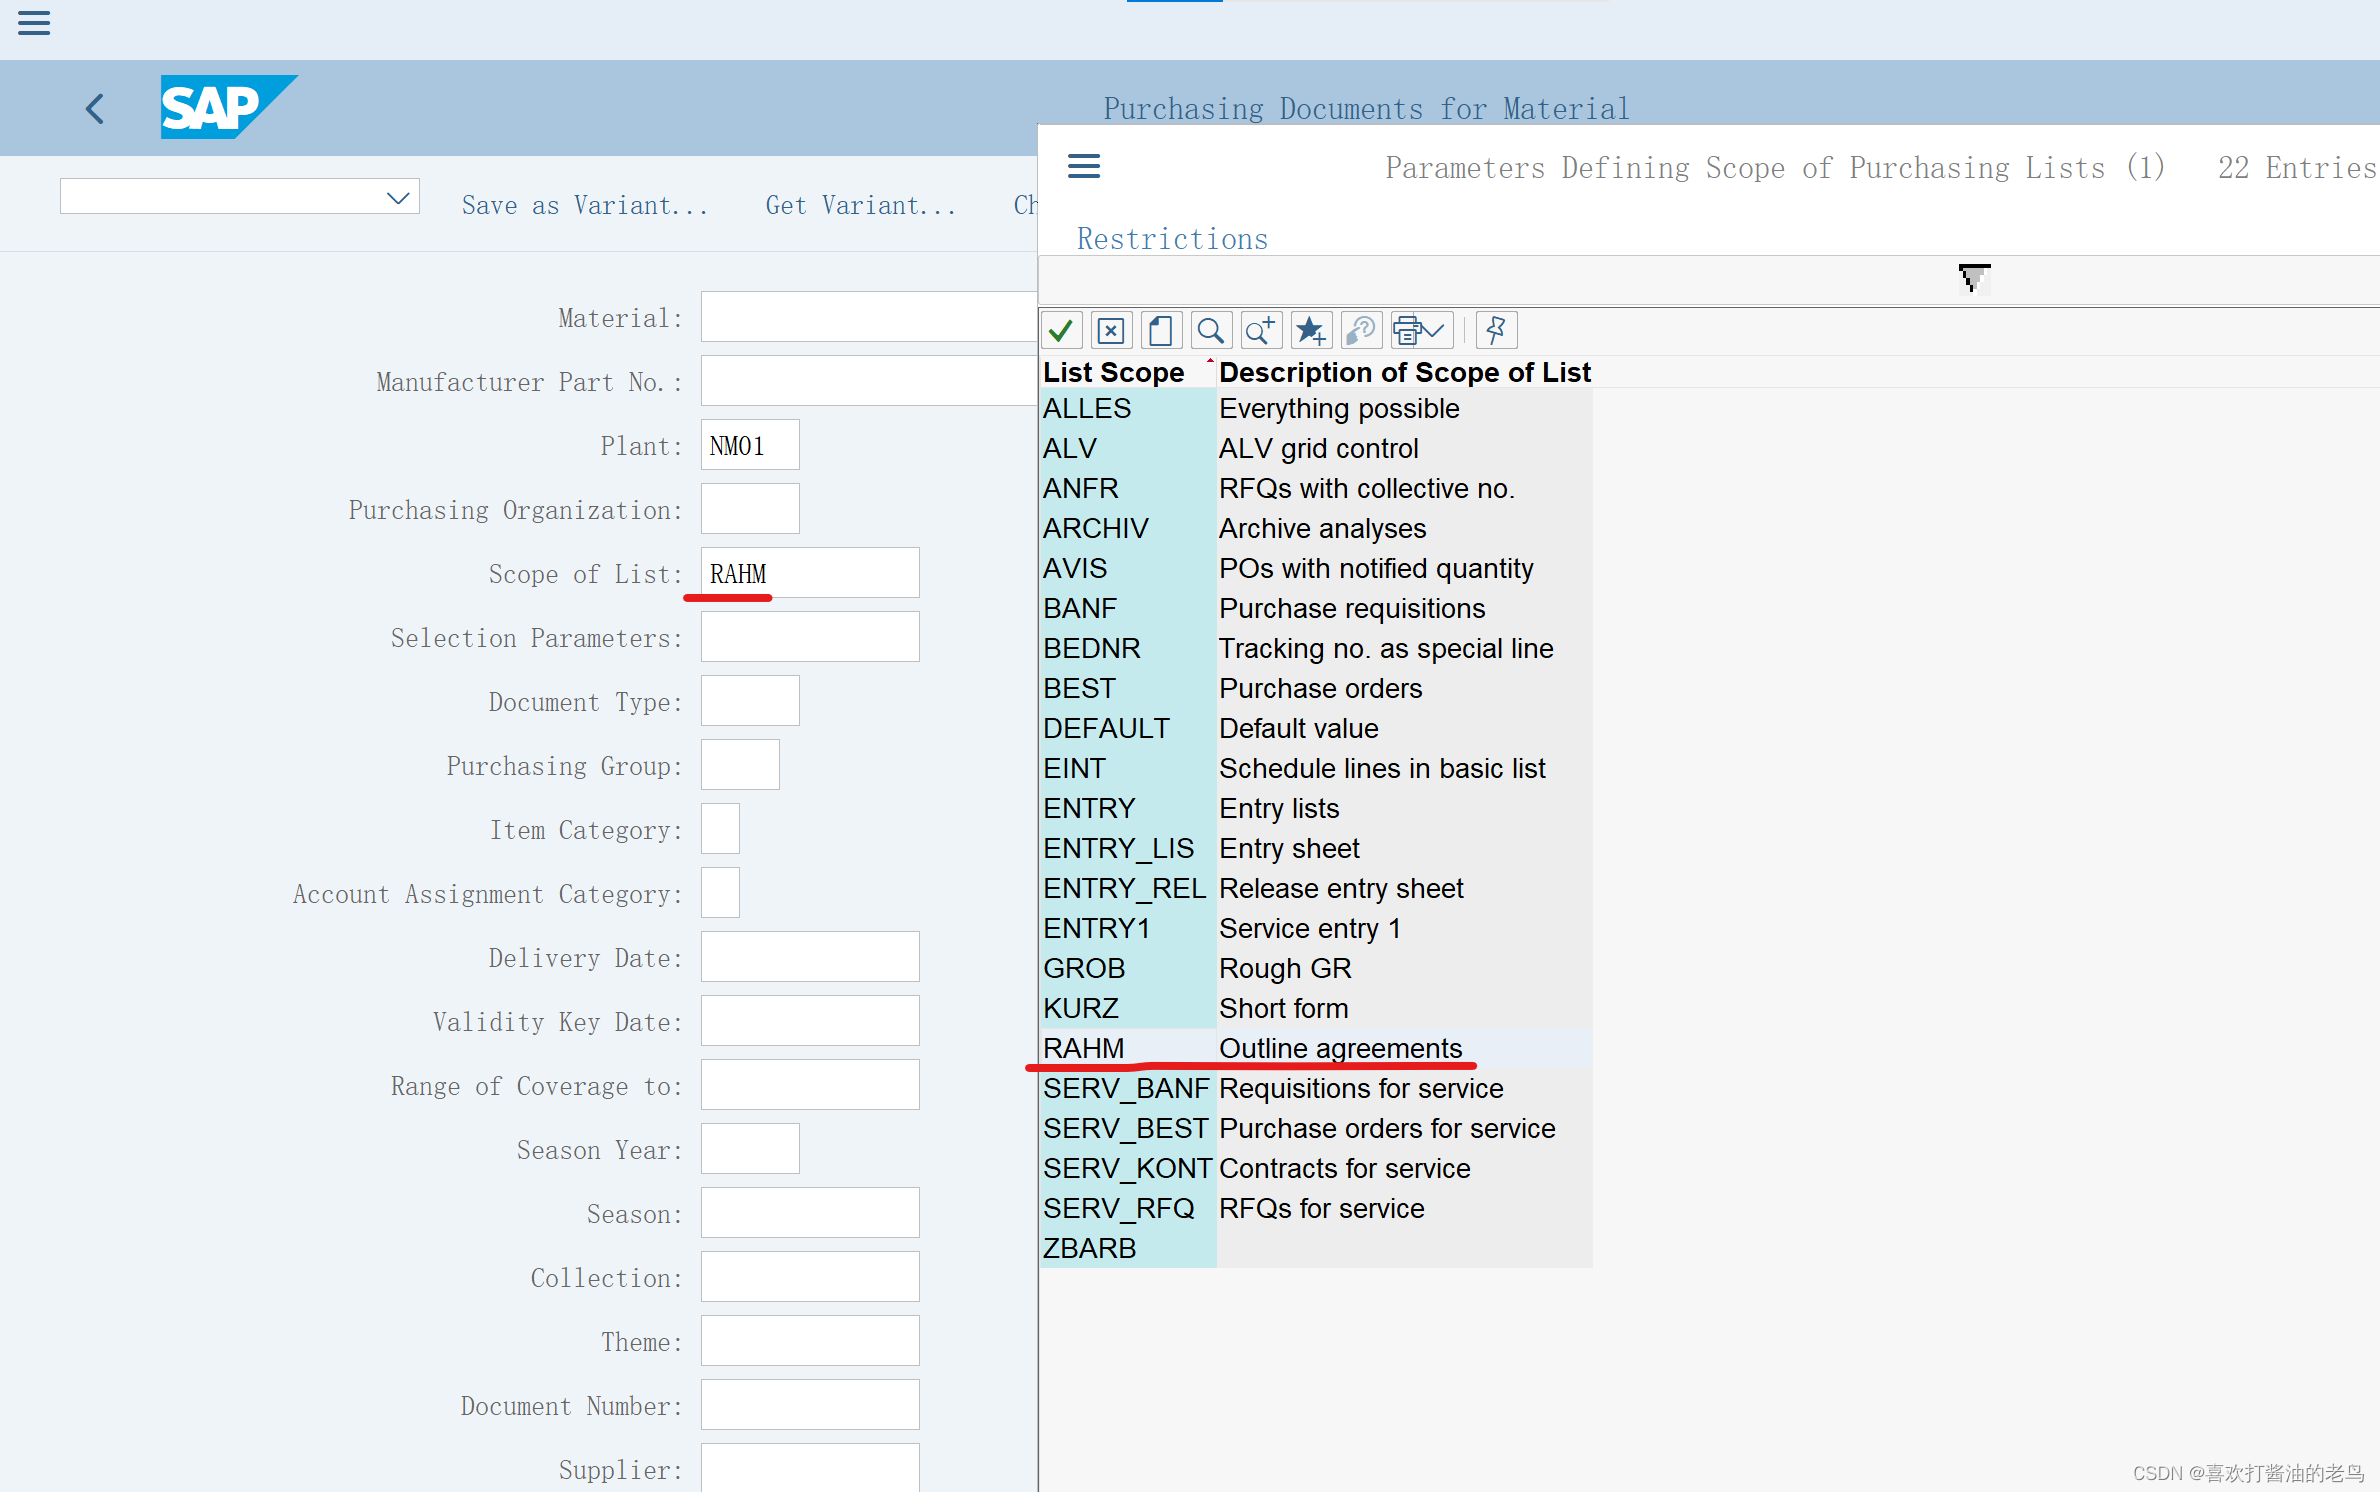
Task: Click Save as Variant...
Action: pyautogui.click(x=585, y=205)
